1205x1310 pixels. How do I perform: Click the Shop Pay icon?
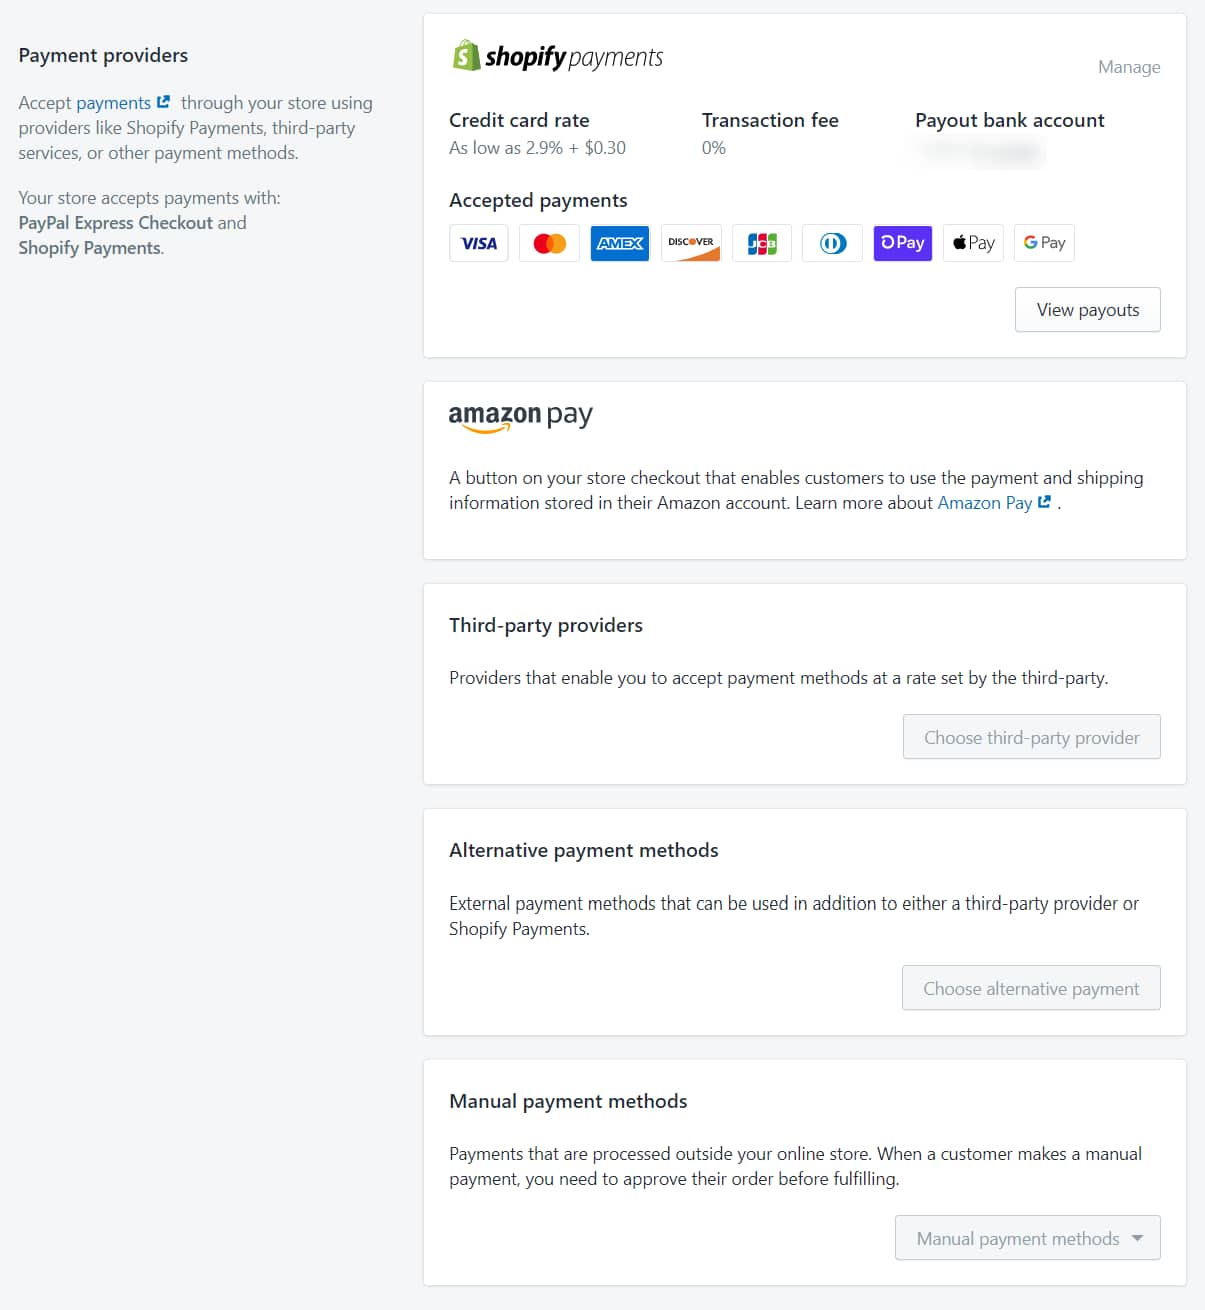pyautogui.click(x=902, y=243)
